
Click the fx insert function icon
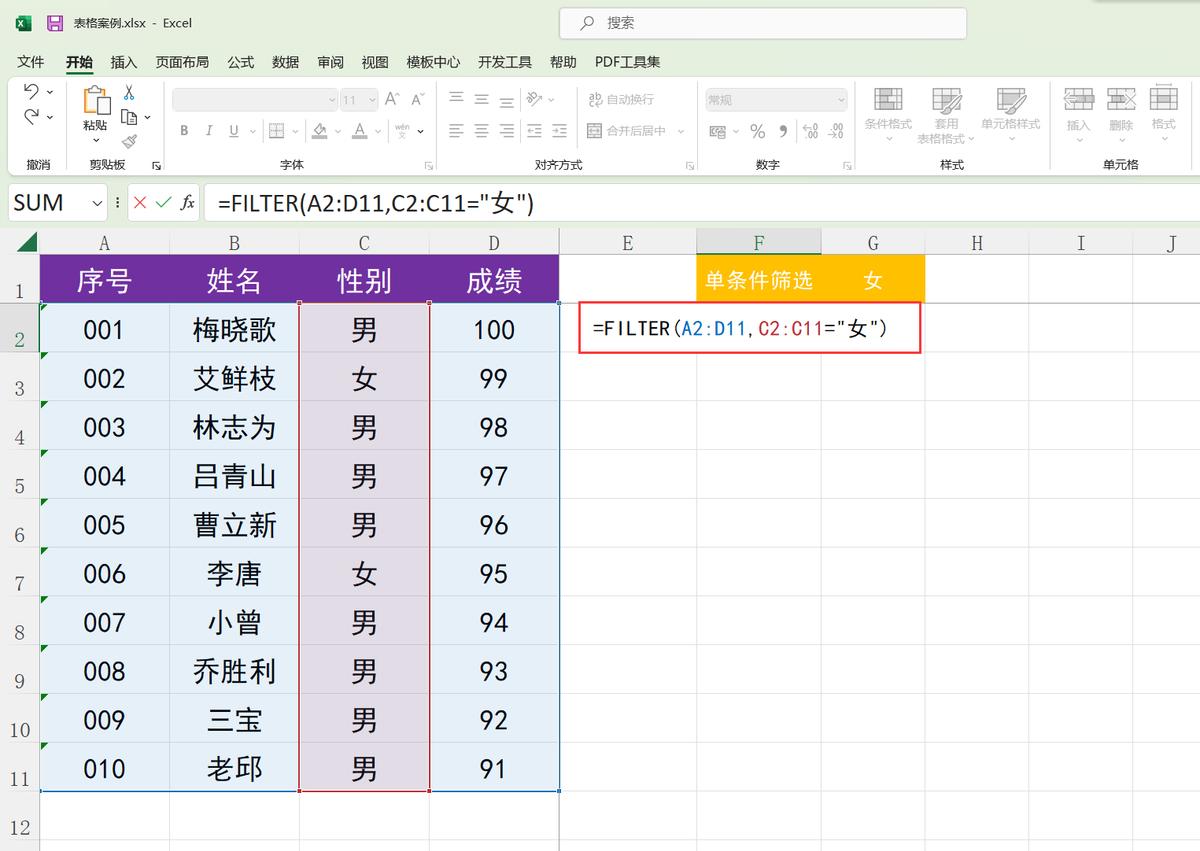click(190, 203)
